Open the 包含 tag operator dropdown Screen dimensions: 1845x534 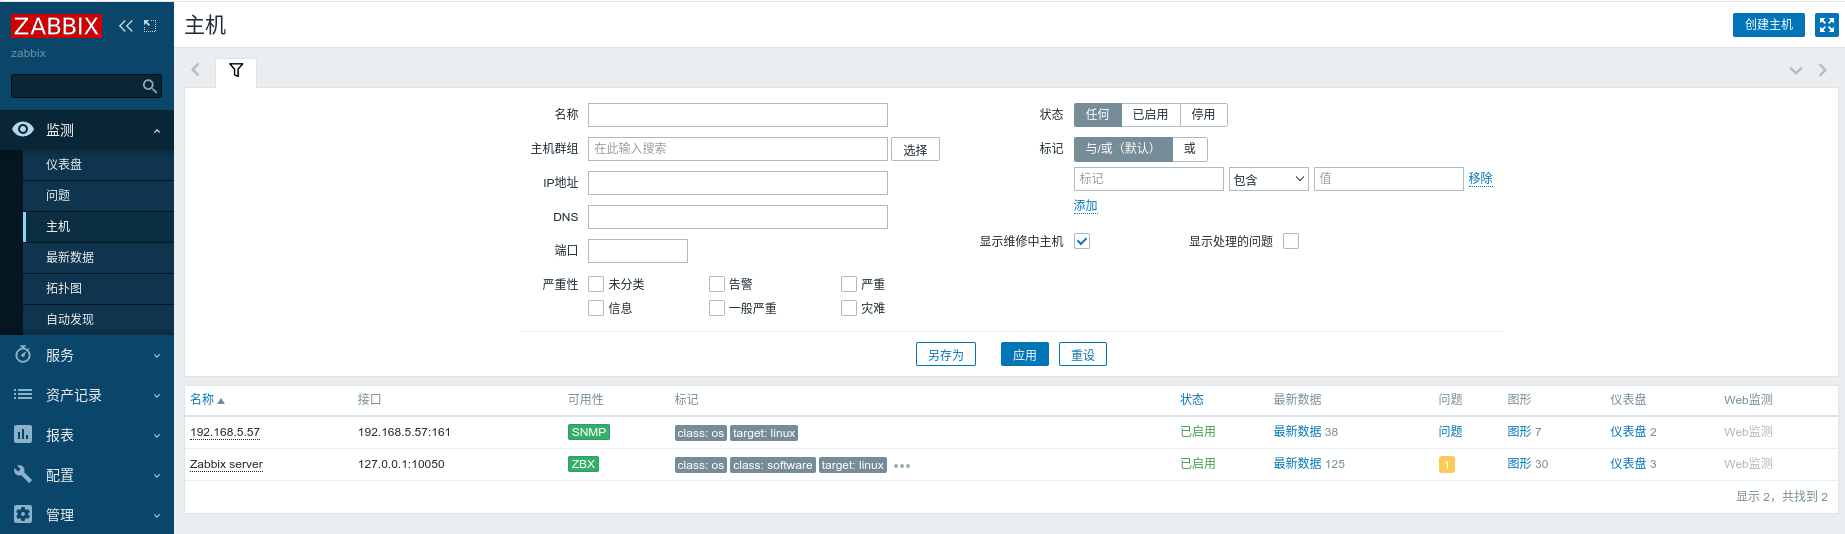pyautogui.click(x=1268, y=179)
